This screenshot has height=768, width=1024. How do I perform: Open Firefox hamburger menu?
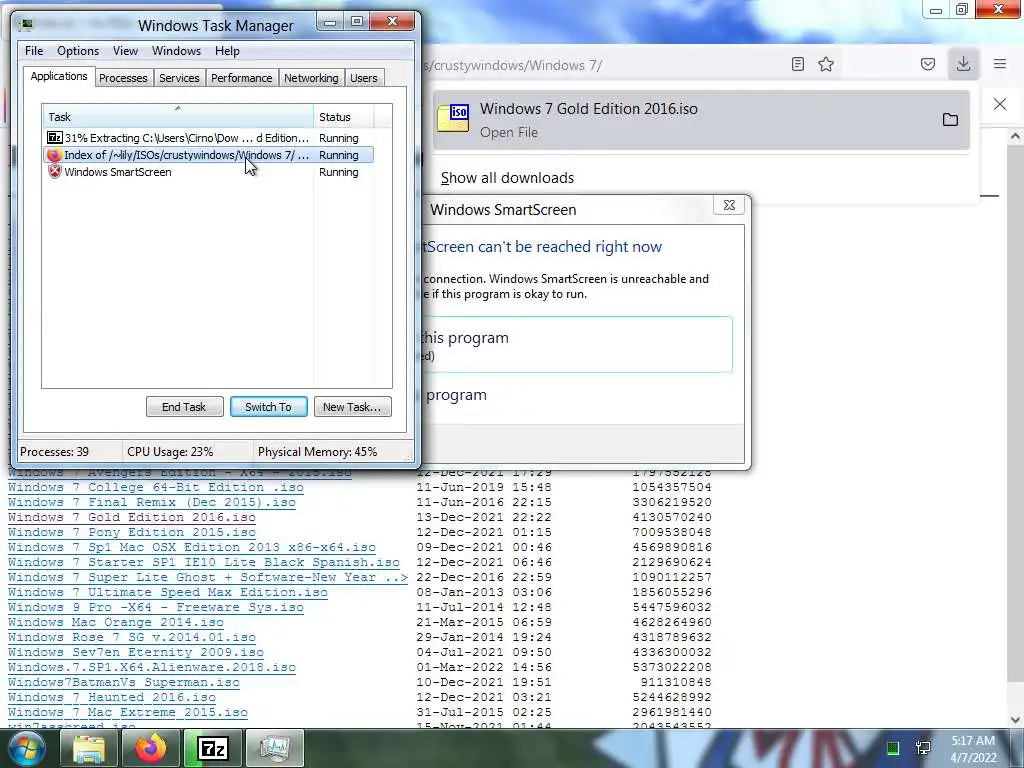click(x=1000, y=64)
